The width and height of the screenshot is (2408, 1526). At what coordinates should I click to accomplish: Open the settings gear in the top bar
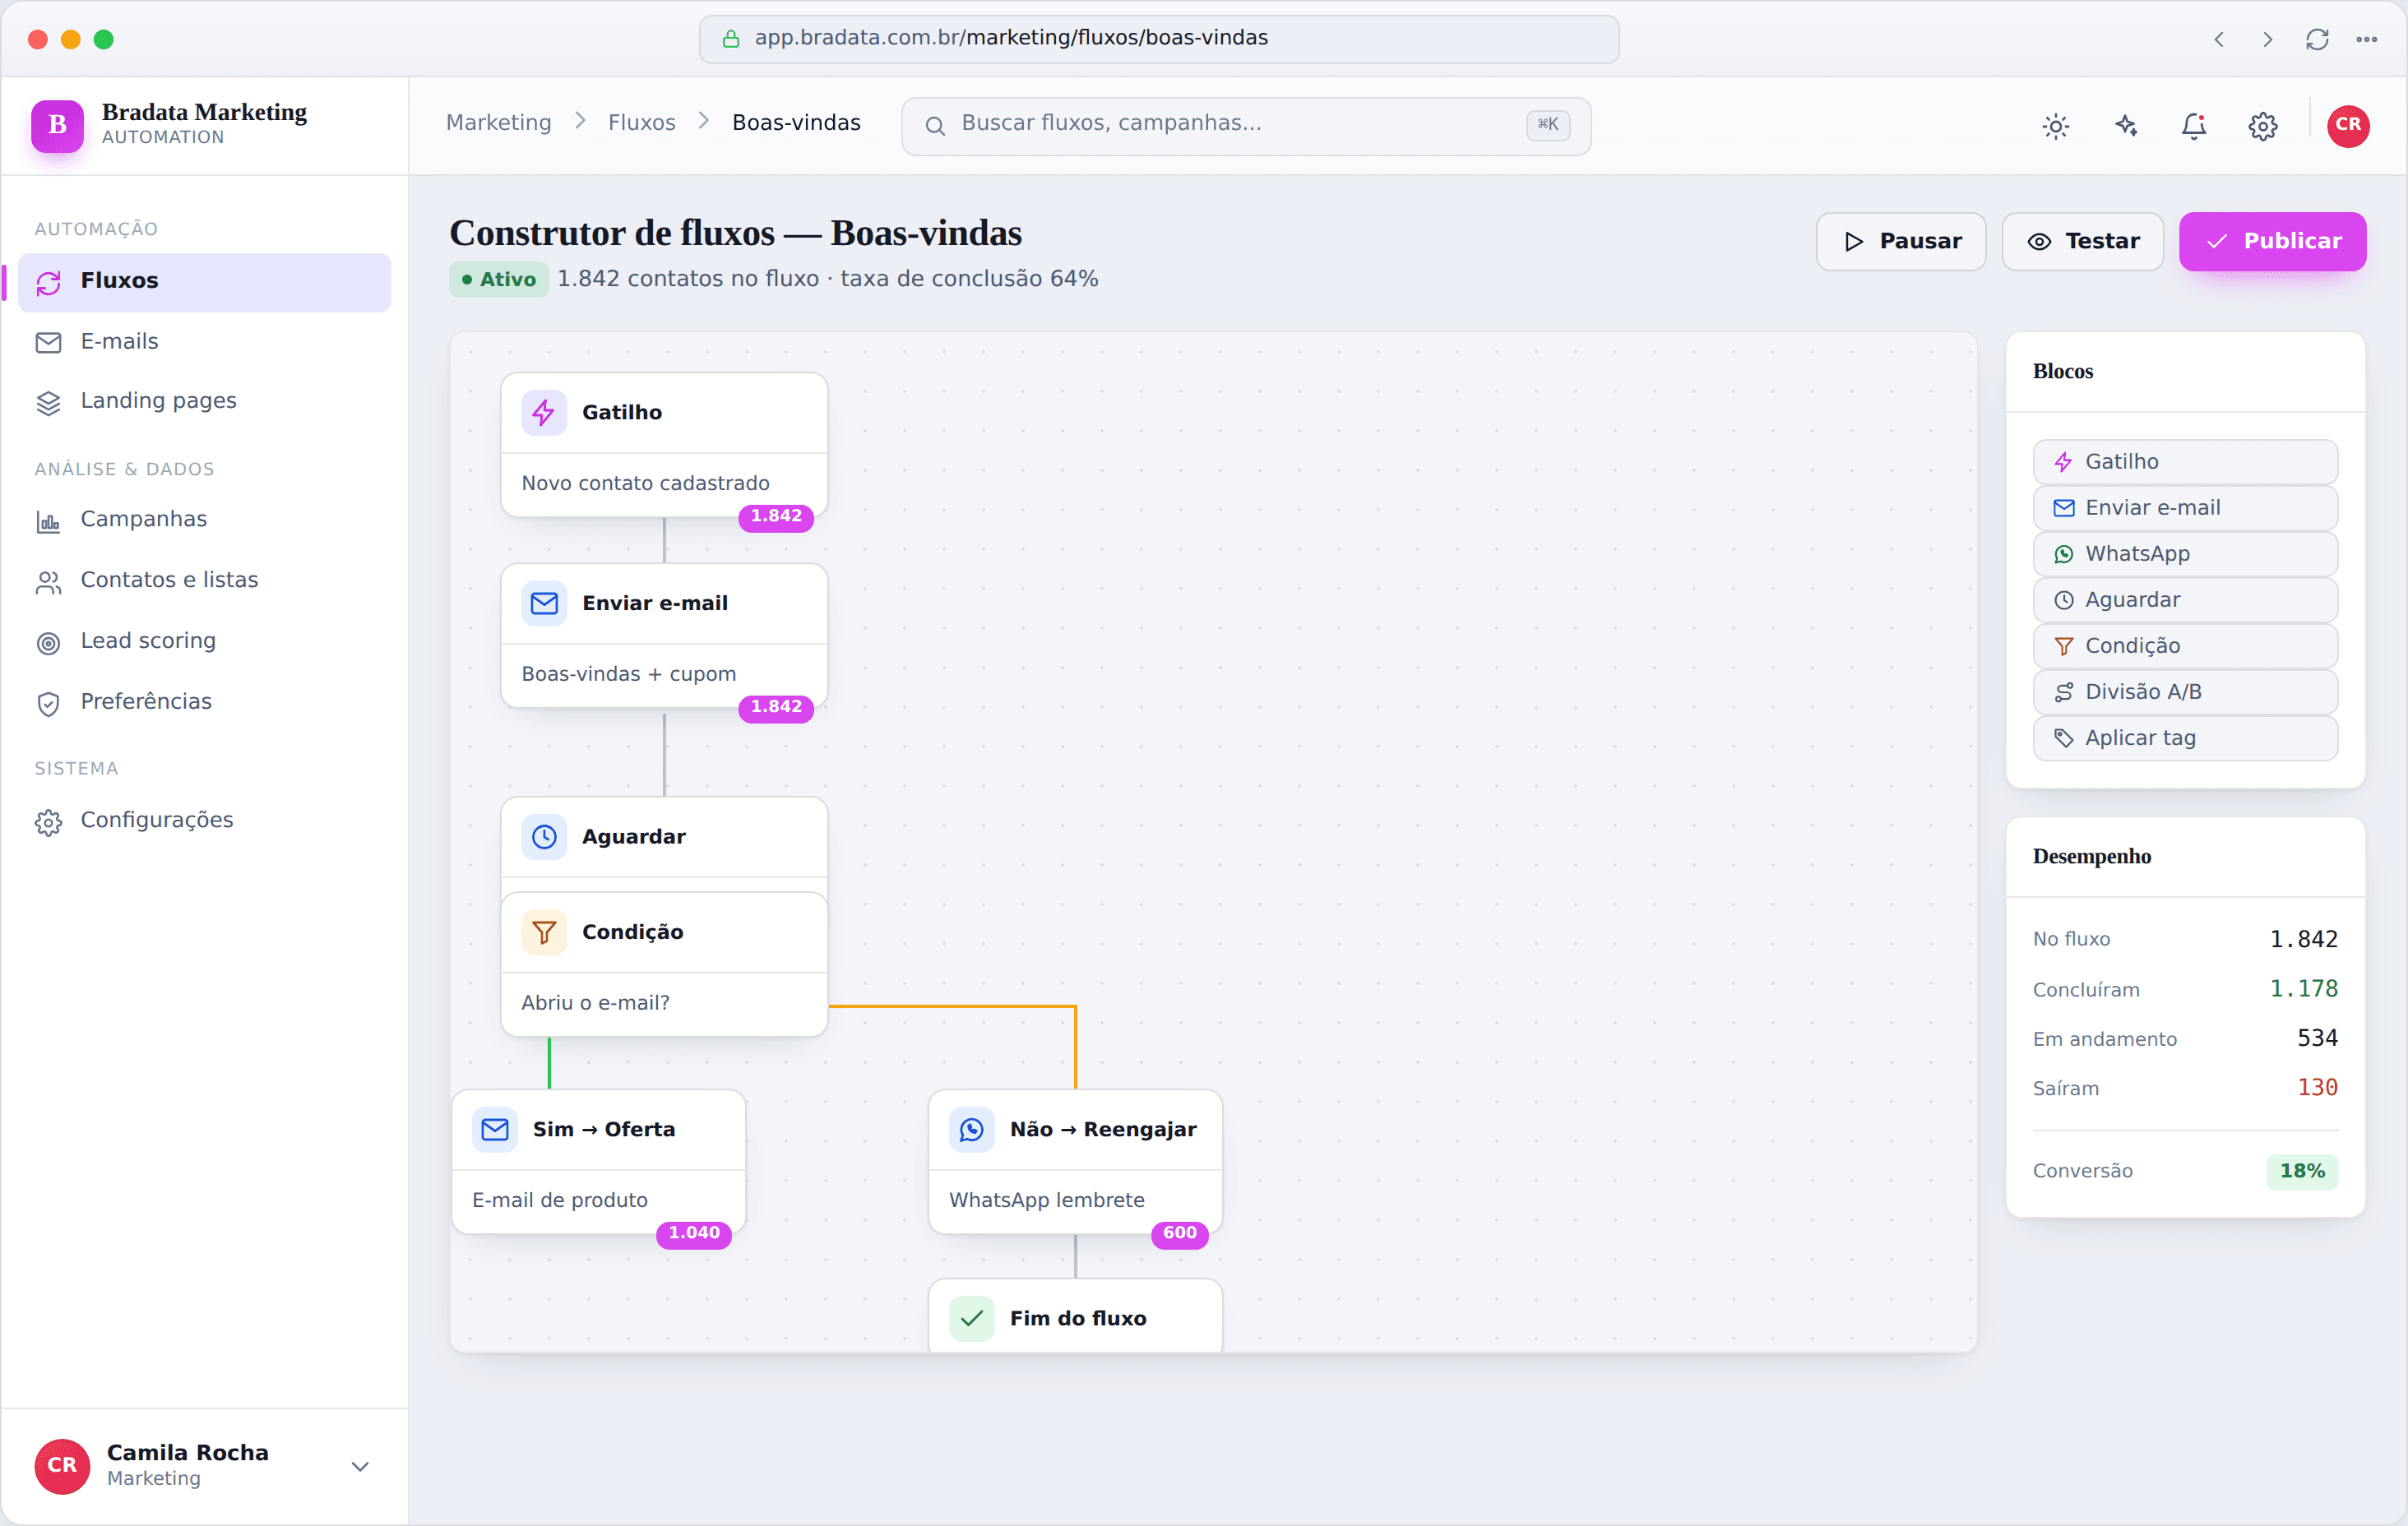[x=2263, y=126]
